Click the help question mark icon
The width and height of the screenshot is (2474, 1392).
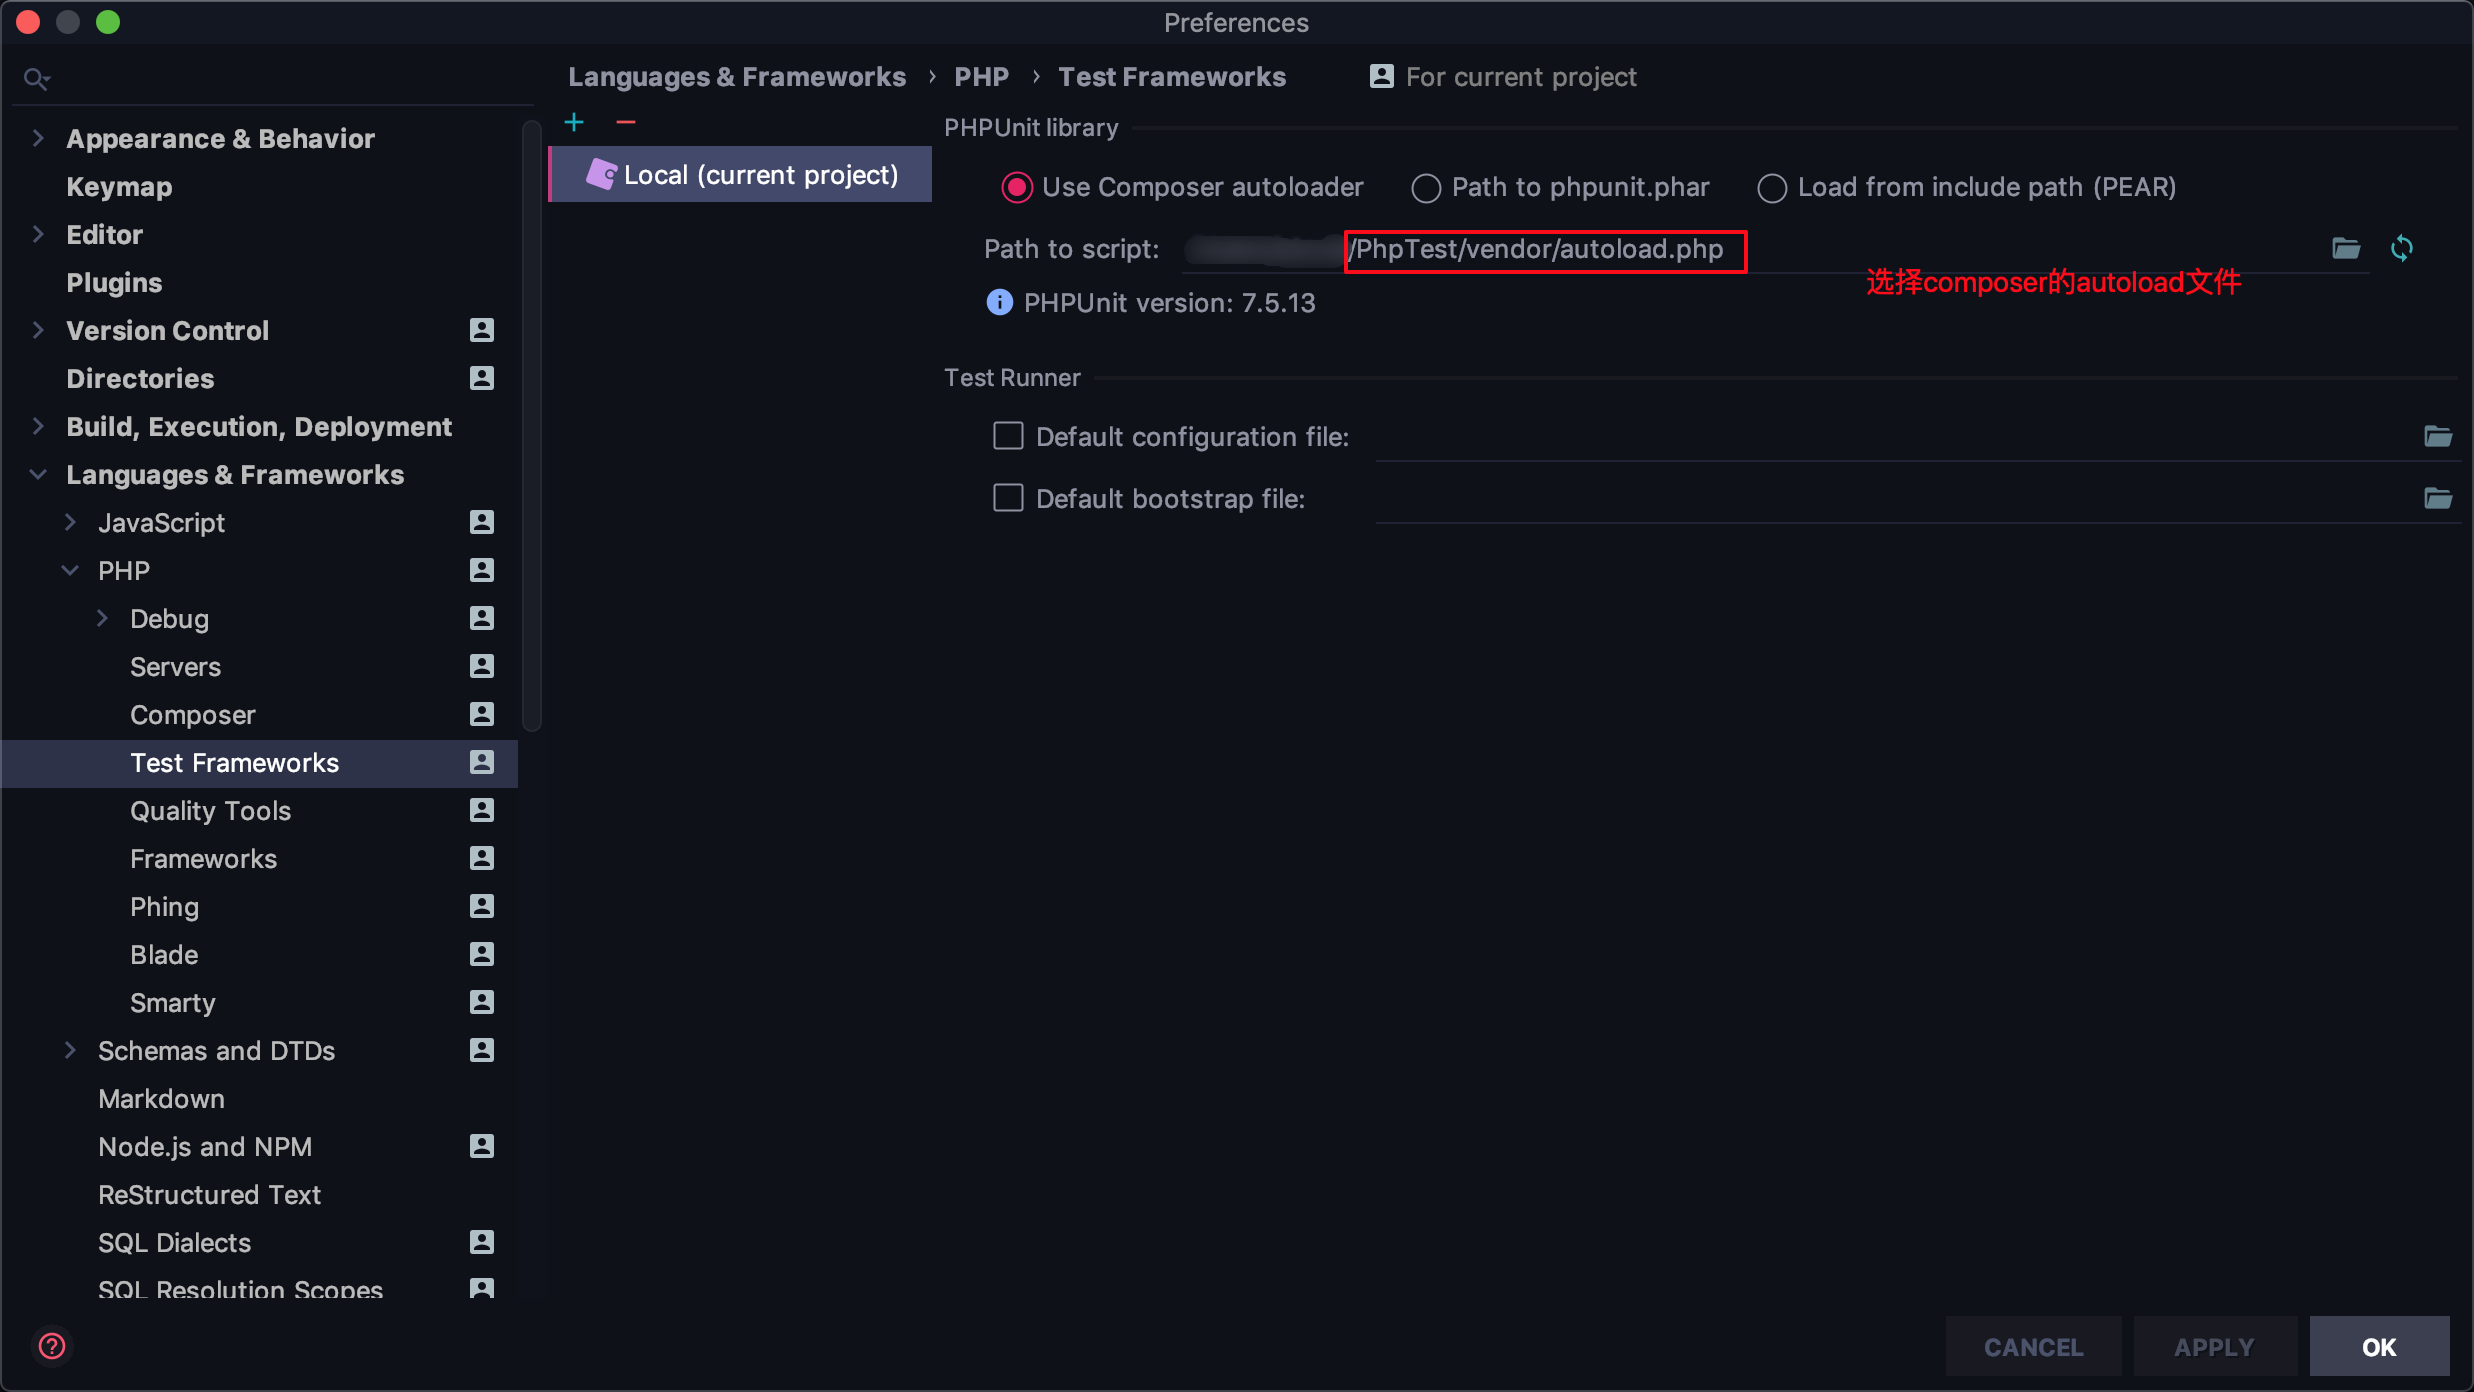[x=52, y=1346]
